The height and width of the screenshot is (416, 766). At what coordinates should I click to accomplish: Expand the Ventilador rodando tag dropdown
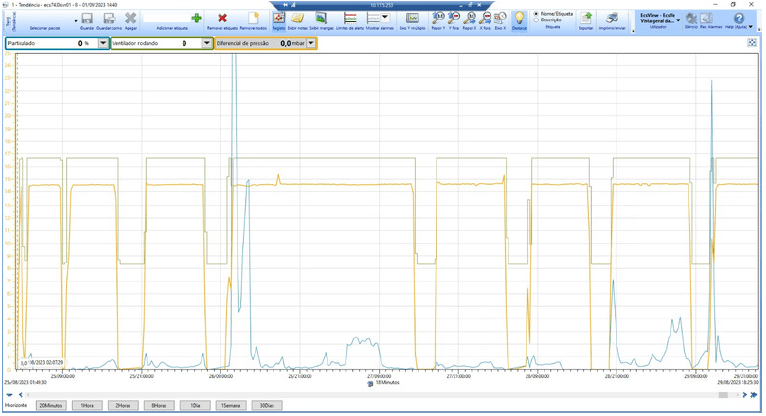coord(207,43)
